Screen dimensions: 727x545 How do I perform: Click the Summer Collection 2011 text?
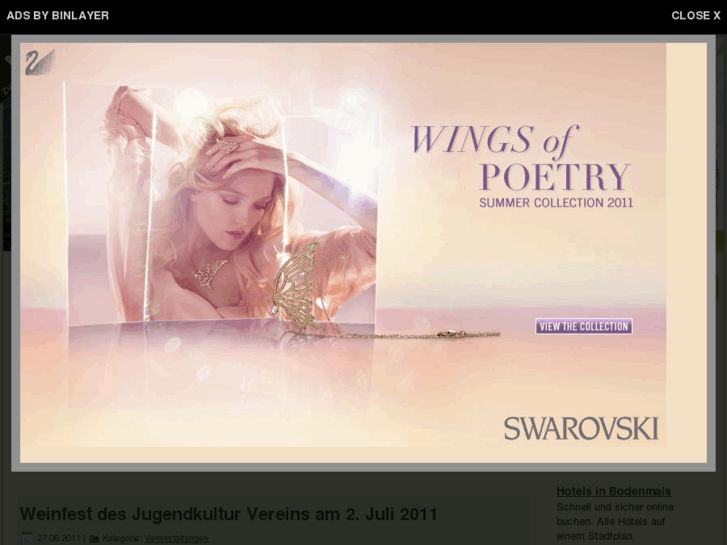(556, 203)
